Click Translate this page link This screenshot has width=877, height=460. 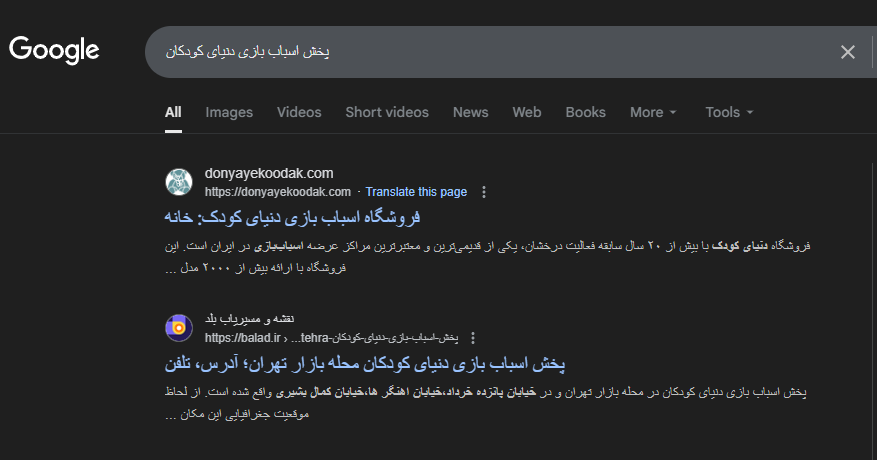tap(416, 192)
